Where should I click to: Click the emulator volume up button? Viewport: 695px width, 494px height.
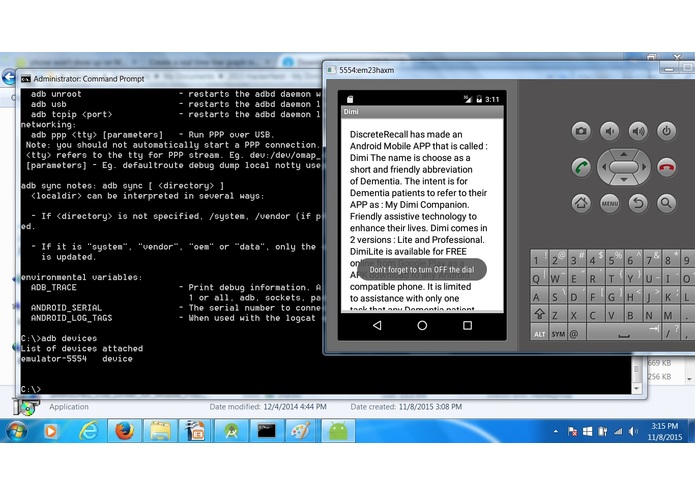(x=638, y=131)
